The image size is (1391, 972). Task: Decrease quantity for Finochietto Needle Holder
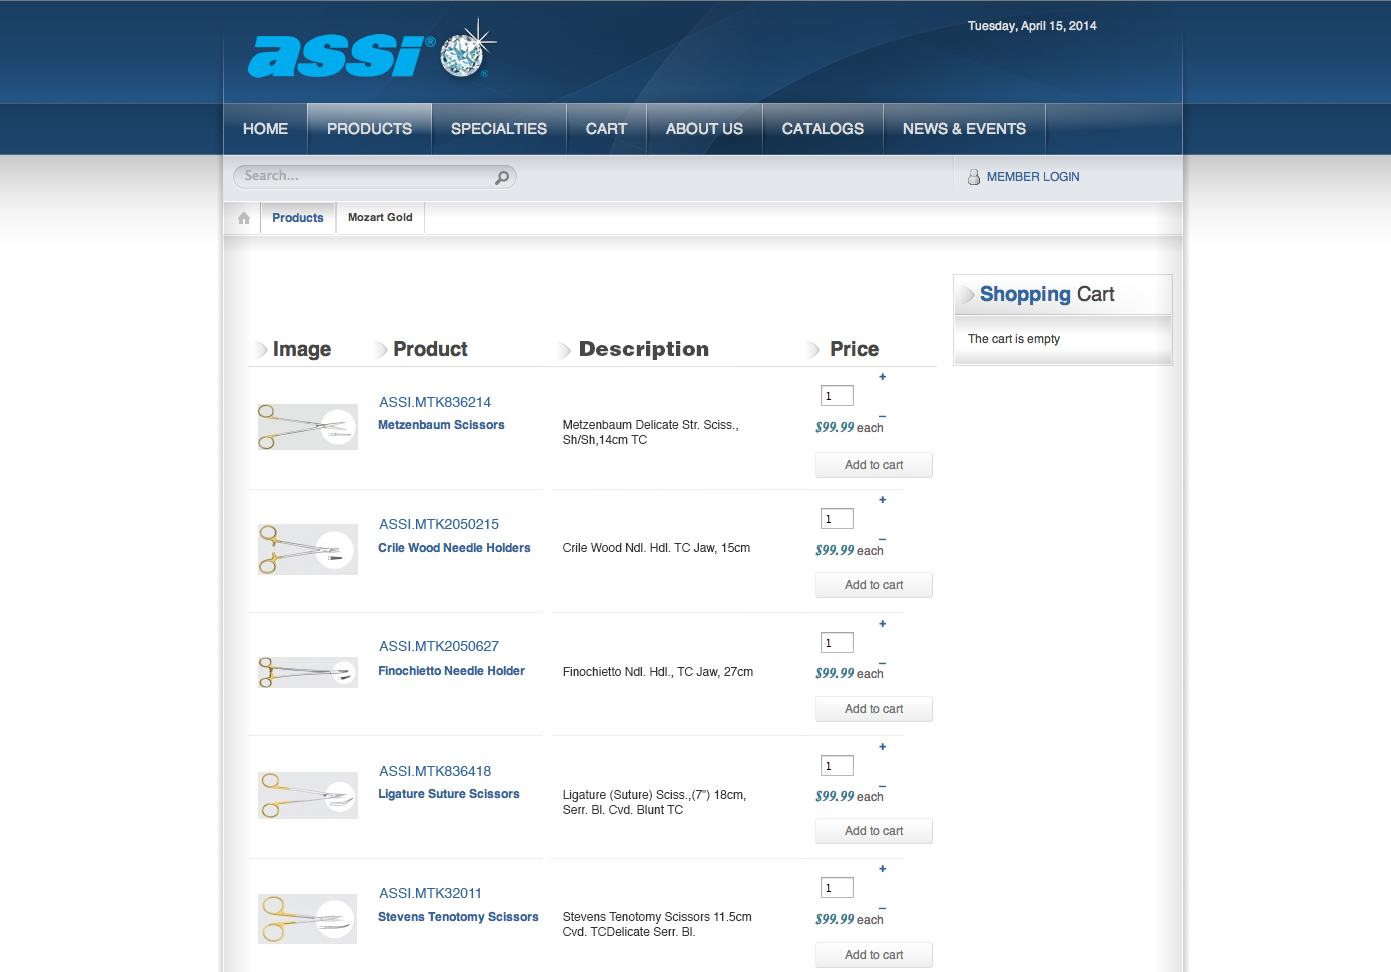[x=882, y=662]
